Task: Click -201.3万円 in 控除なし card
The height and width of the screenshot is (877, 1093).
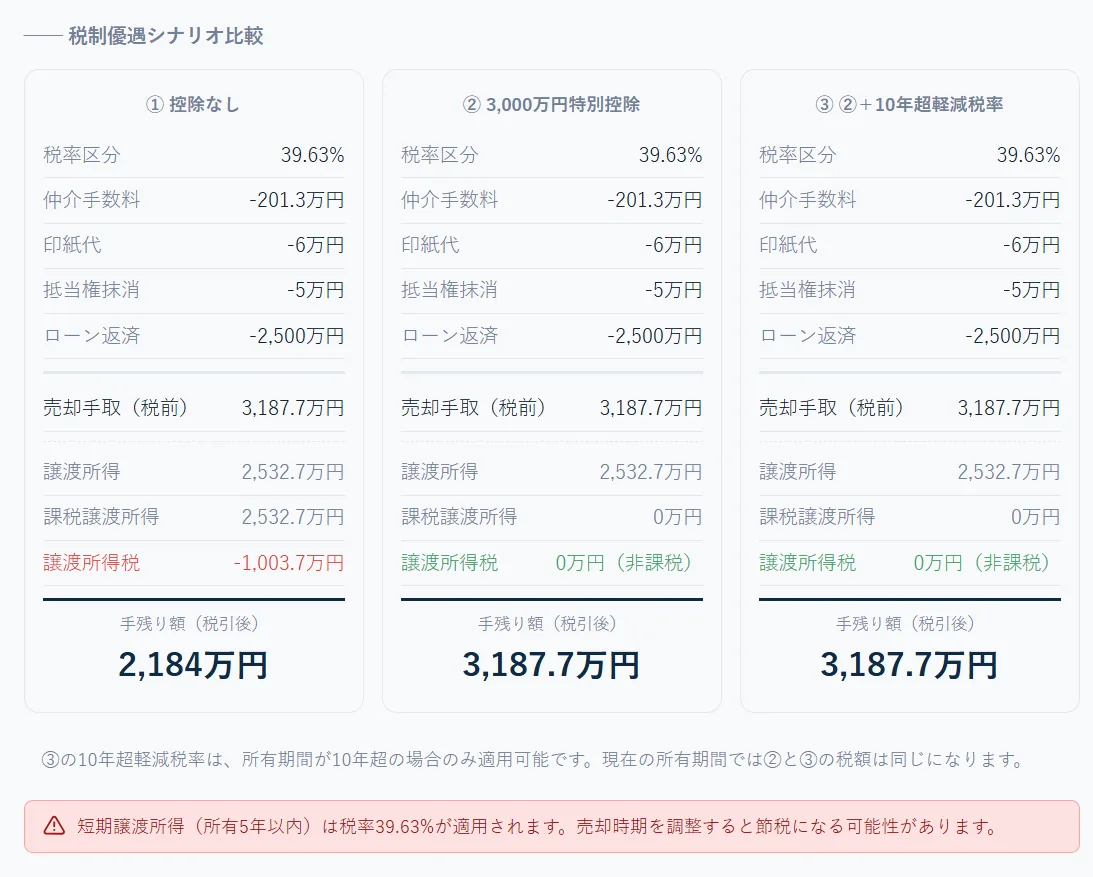Action: click(297, 200)
